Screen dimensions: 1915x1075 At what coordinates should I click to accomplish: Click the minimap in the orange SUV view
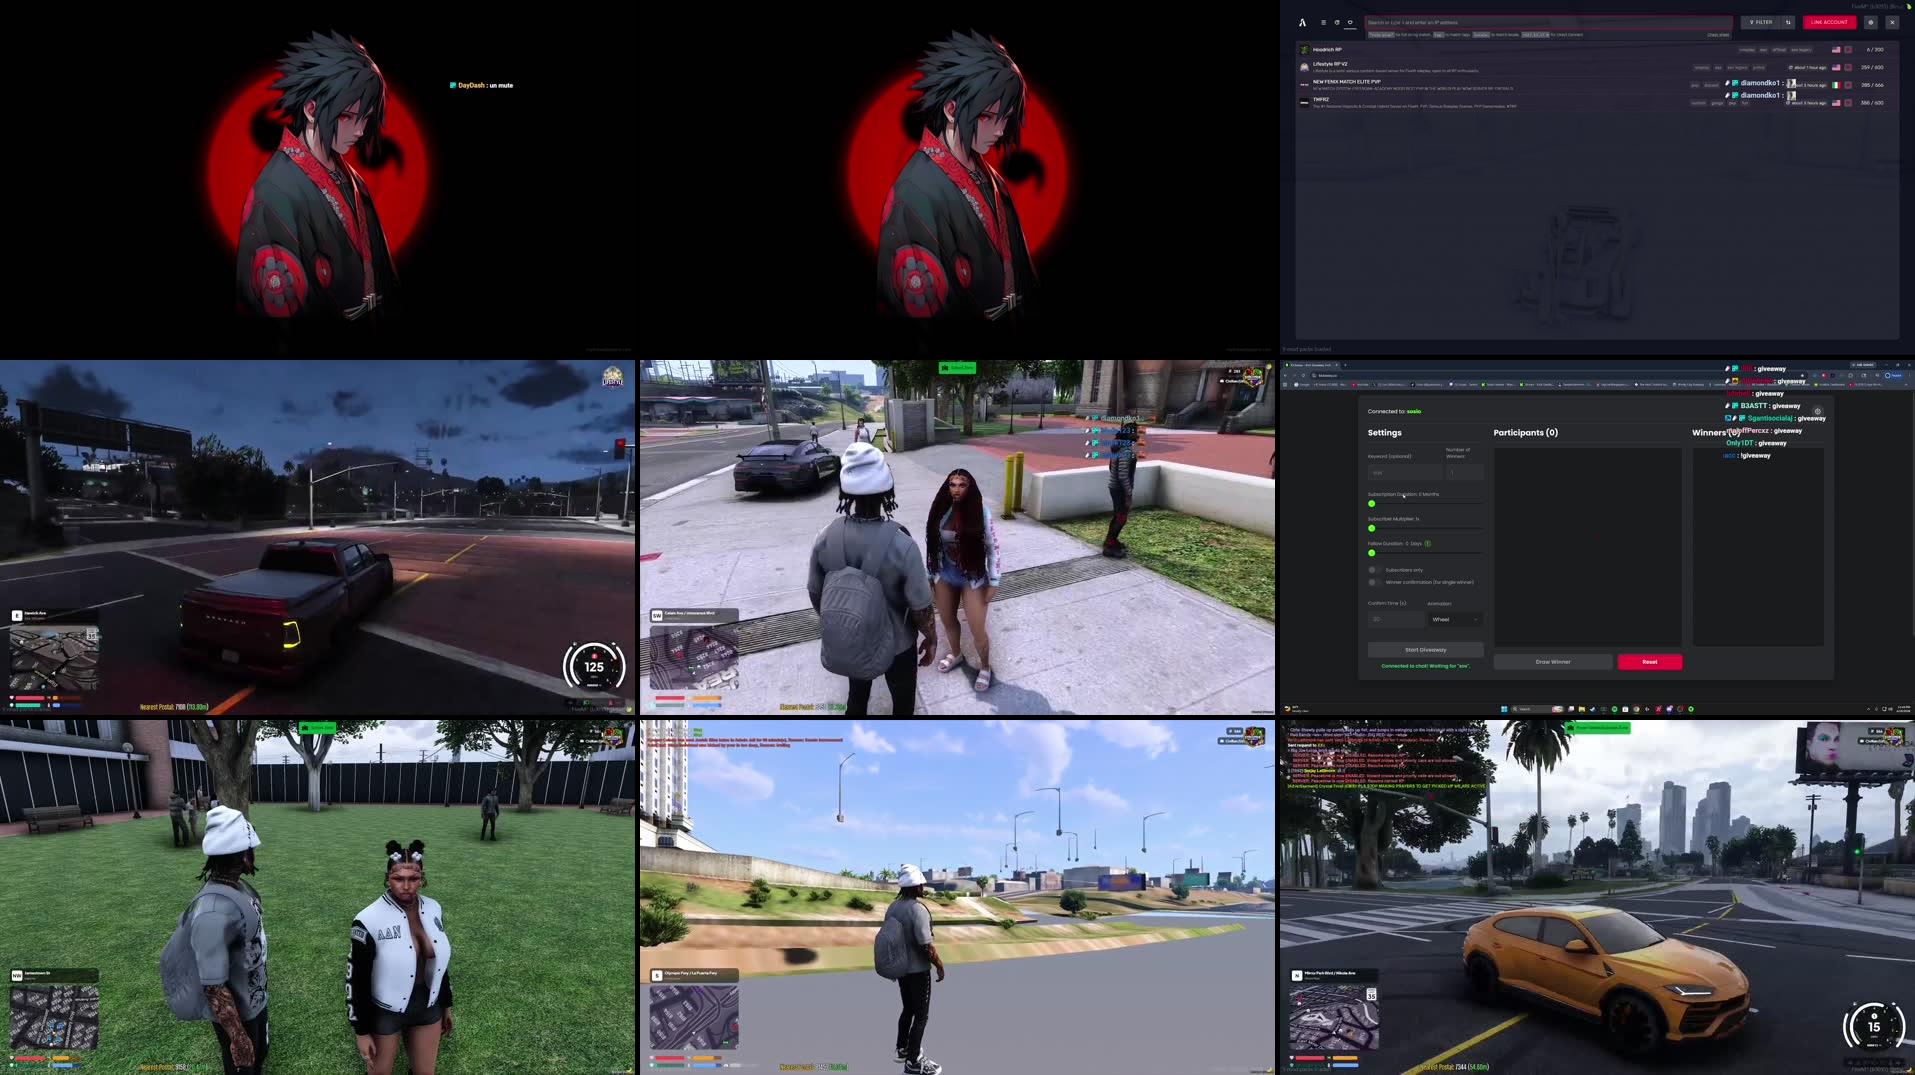pyautogui.click(x=1334, y=1017)
